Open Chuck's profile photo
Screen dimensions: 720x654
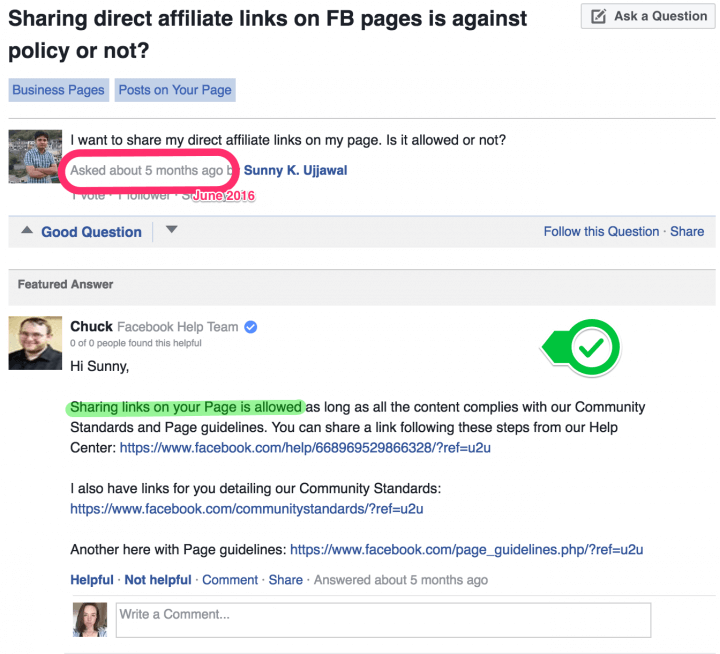[35, 343]
